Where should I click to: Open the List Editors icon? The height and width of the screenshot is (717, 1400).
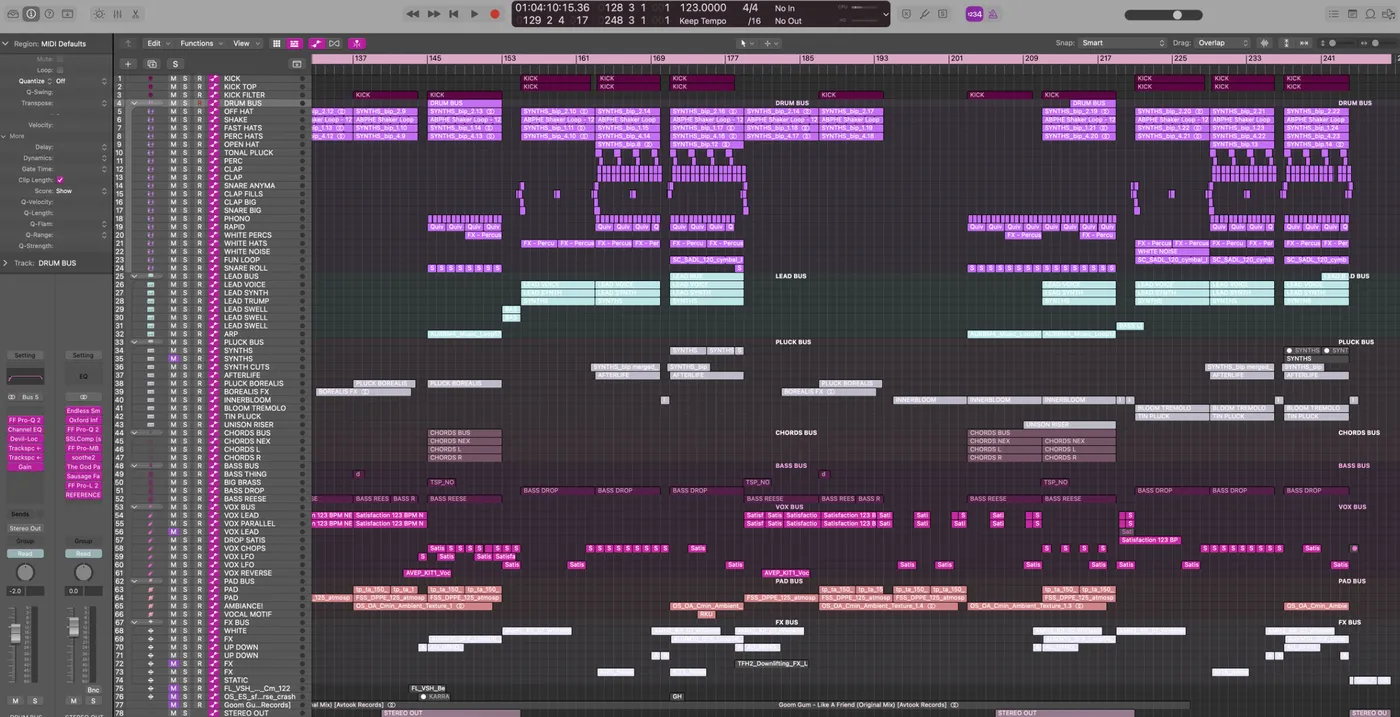point(1333,14)
